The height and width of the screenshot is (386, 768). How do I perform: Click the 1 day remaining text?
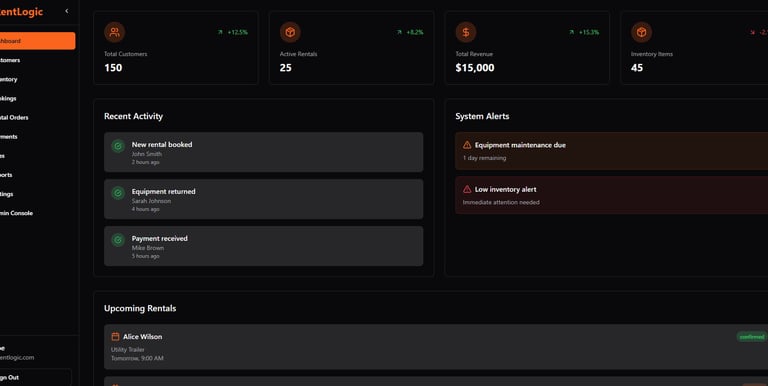pyautogui.click(x=484, y=158)
